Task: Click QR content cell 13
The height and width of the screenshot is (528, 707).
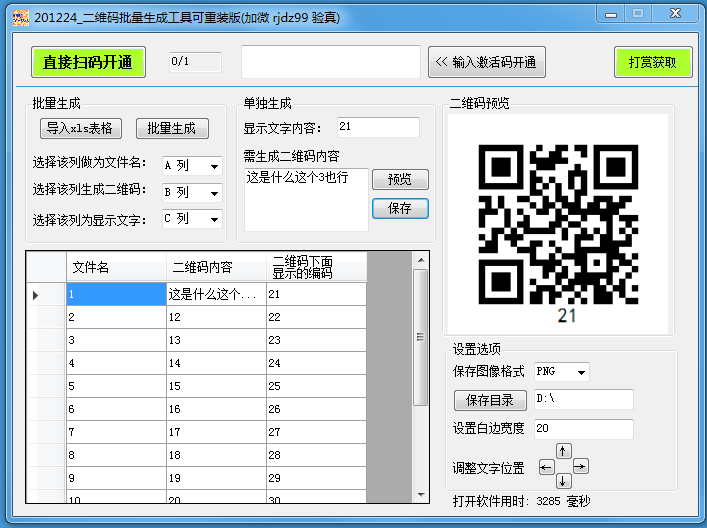Action: (x=216, y=340)
